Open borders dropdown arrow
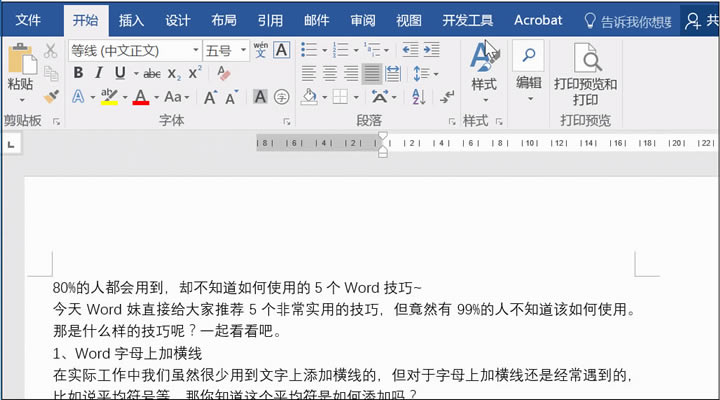The height and width of the screenshot is (400, 720). coord(356,97)
